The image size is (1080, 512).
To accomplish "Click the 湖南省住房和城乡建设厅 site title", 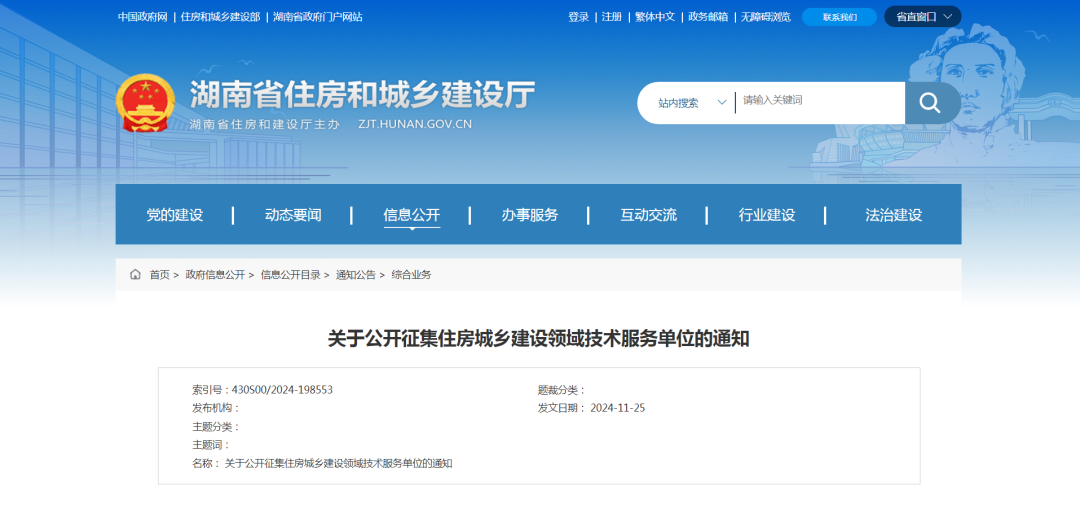I will point(362,94).
